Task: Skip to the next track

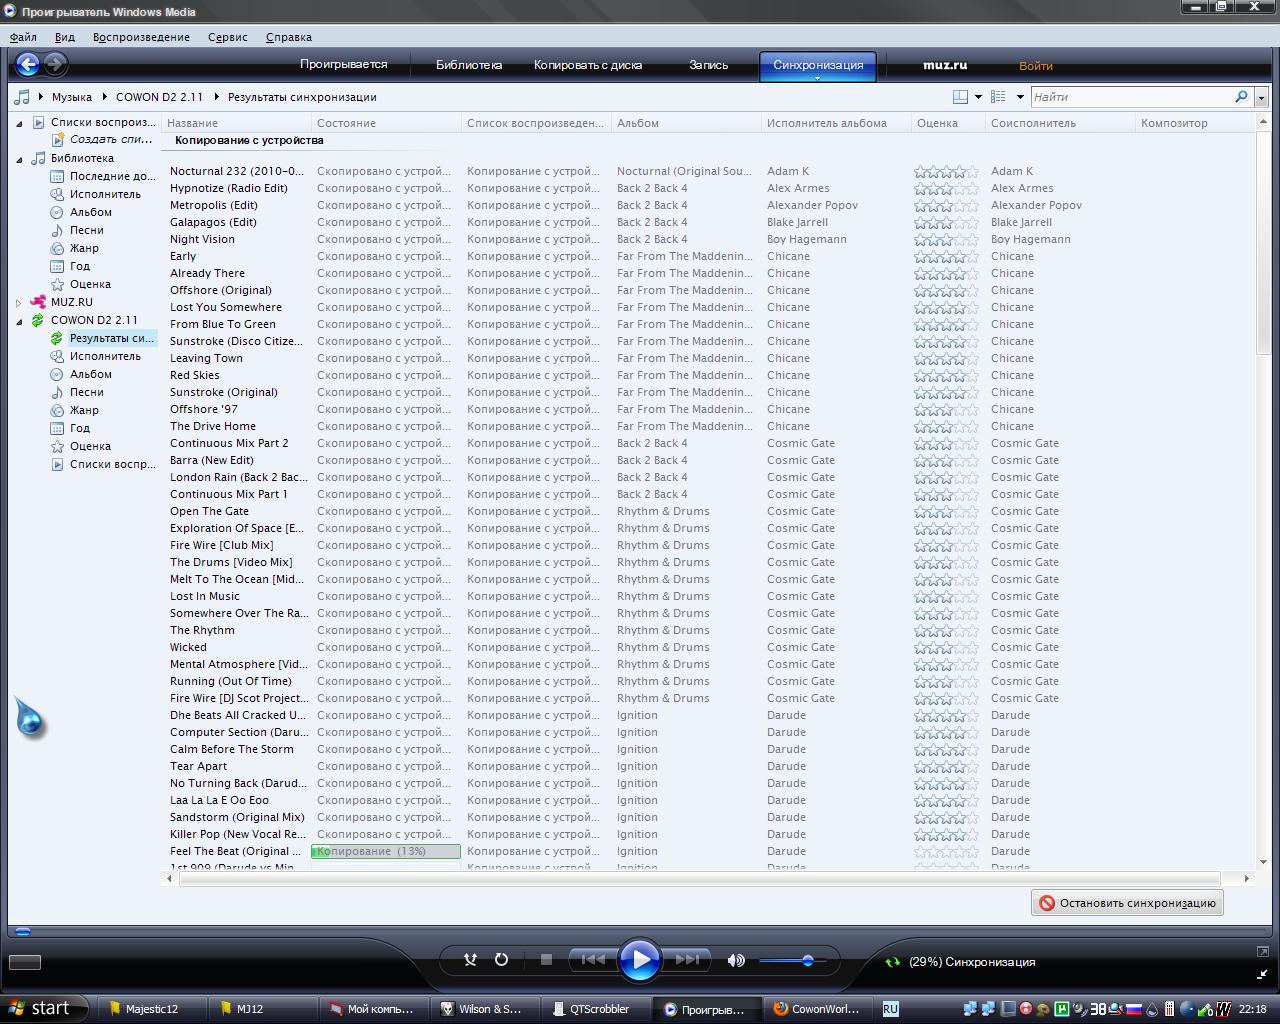Action: pyautogui.click(x=687, y=960)
